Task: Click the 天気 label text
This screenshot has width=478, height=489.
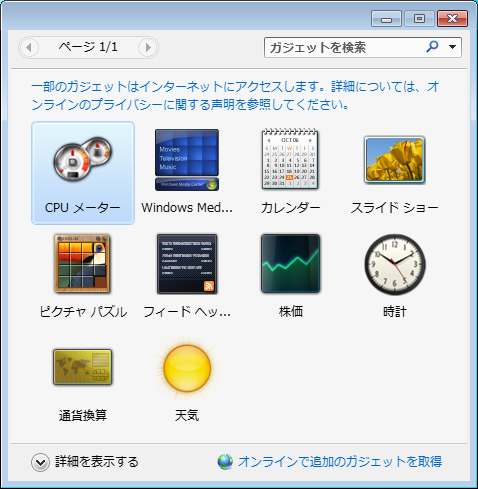Action: click(187, 415)
